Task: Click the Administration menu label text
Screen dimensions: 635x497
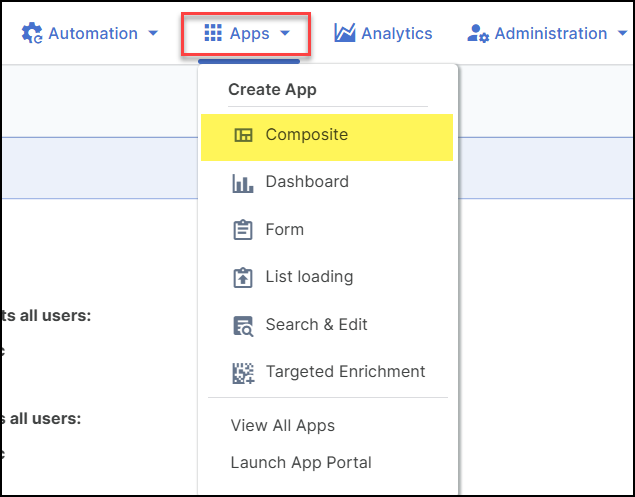Action: click(x=550, y=34)
